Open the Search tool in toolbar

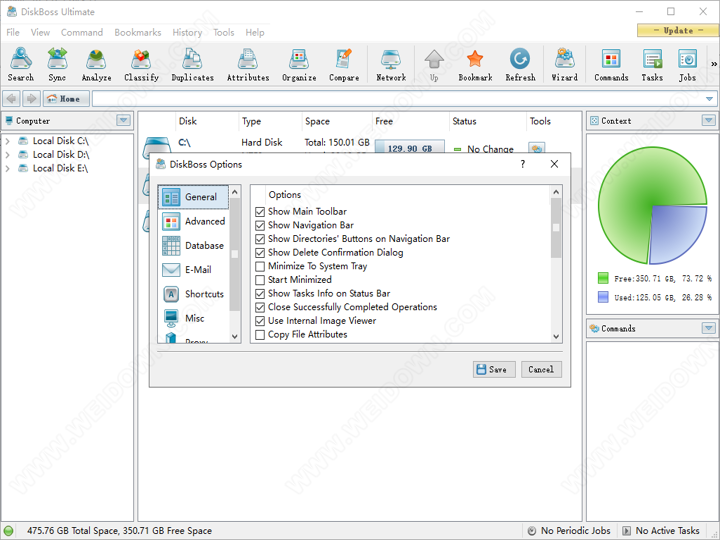(x=21, y=64)
